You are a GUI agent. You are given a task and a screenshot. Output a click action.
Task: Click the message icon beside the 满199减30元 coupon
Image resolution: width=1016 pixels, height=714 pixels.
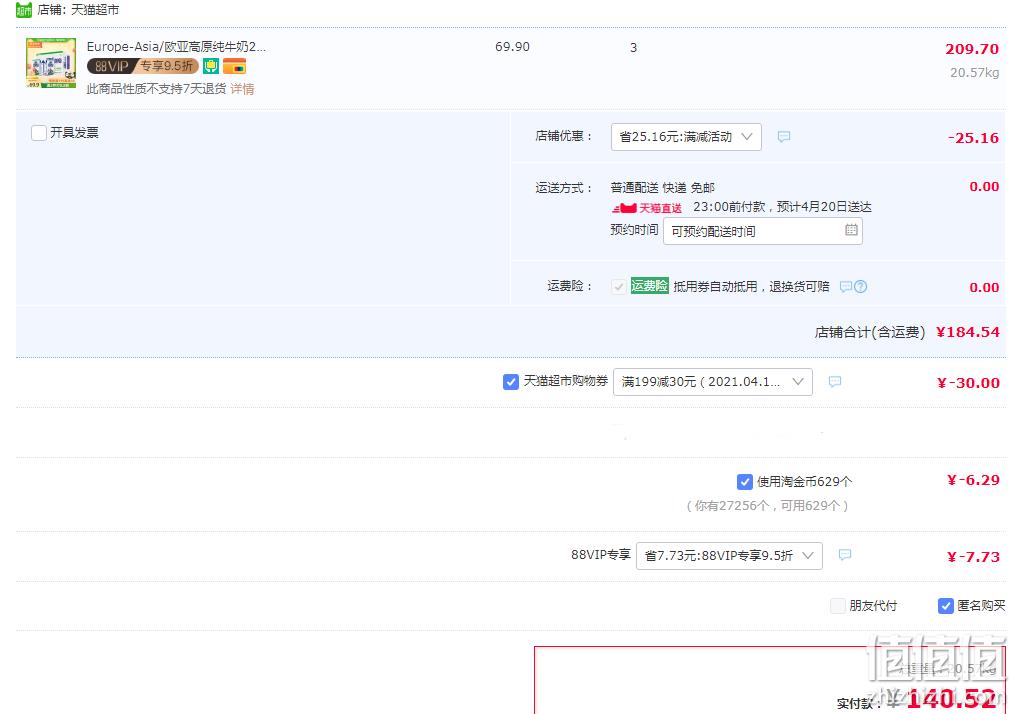coord(835,382)
